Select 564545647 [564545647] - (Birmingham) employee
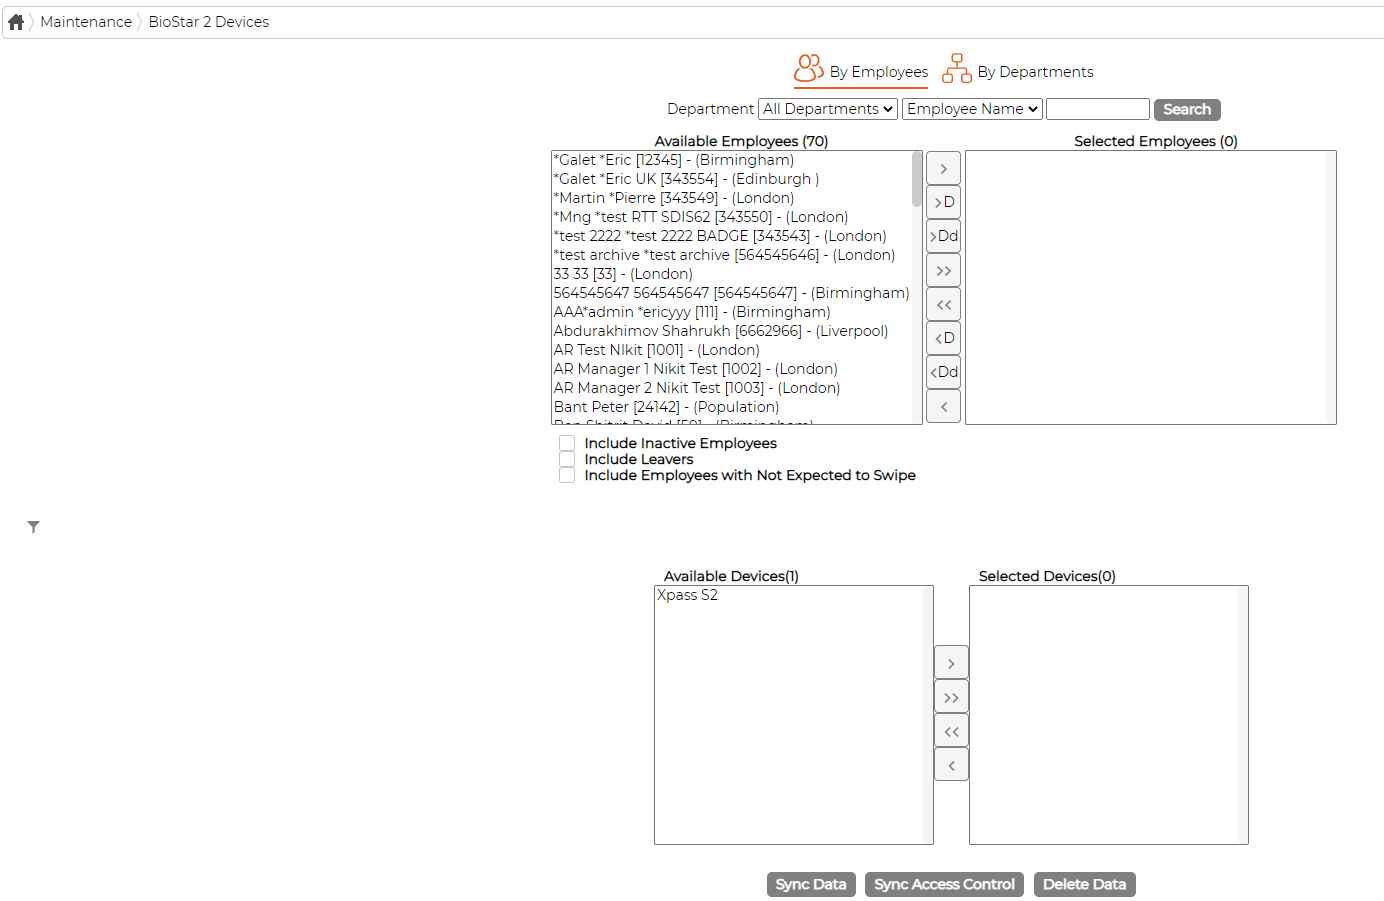This screenshot has height=901, width=1384. 732,293
